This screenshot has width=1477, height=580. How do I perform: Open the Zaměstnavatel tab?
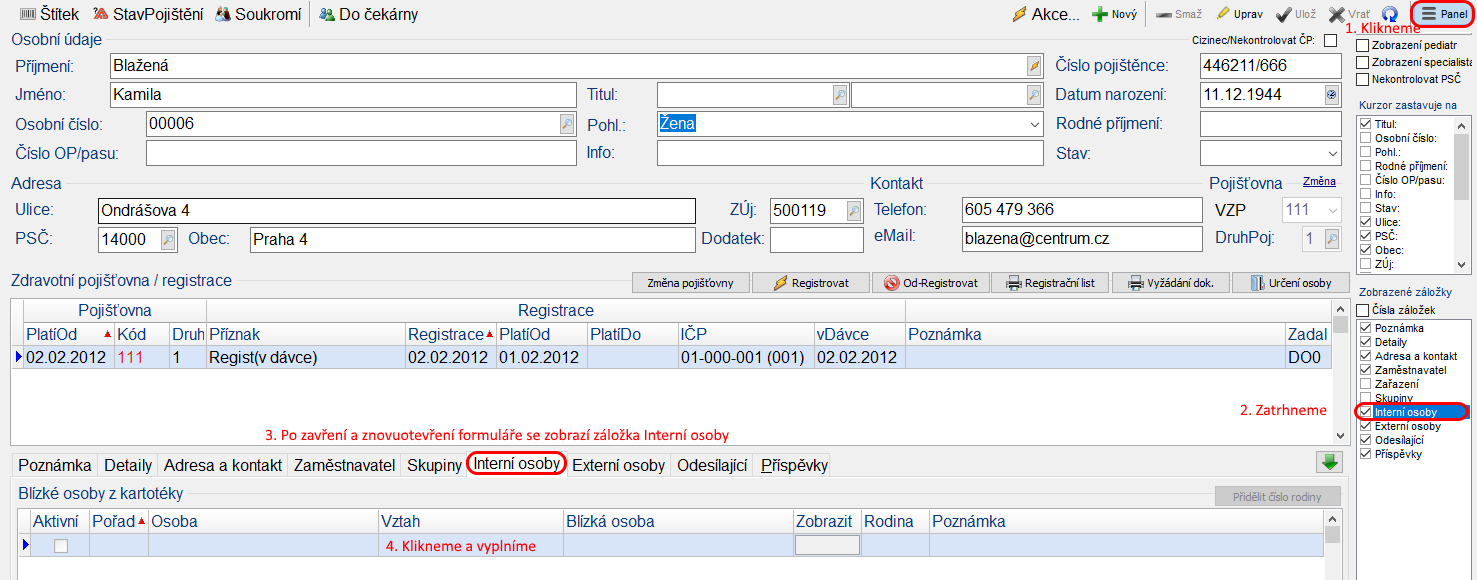tap(343, 465)
